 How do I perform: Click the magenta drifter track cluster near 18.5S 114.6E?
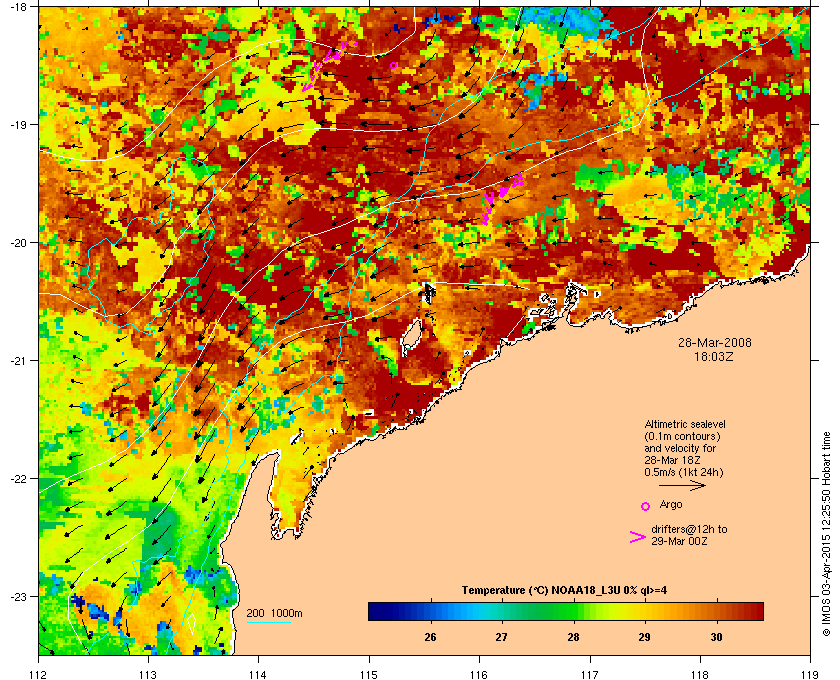click(x=328, y=65)
